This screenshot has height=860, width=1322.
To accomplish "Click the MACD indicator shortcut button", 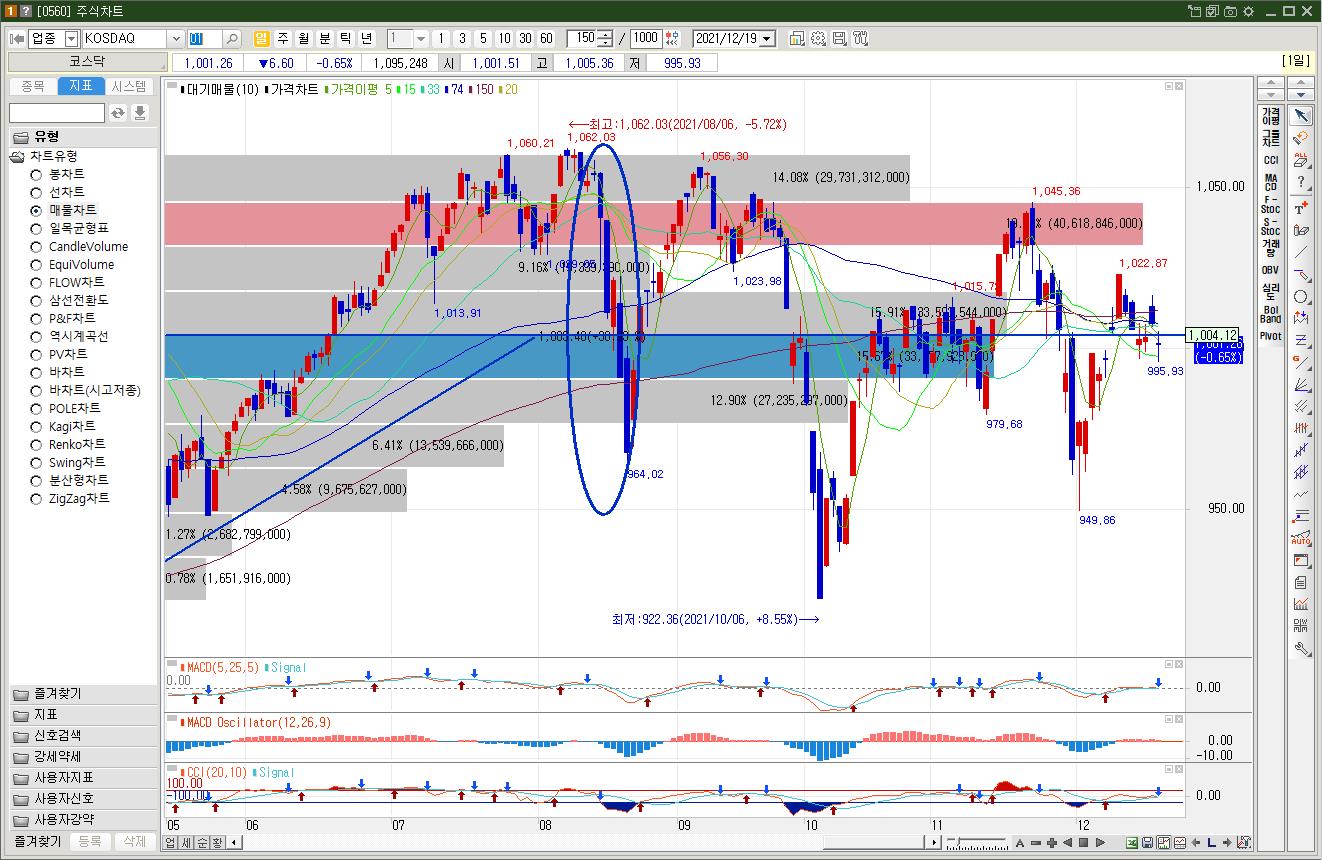I will pos(1270,182).
